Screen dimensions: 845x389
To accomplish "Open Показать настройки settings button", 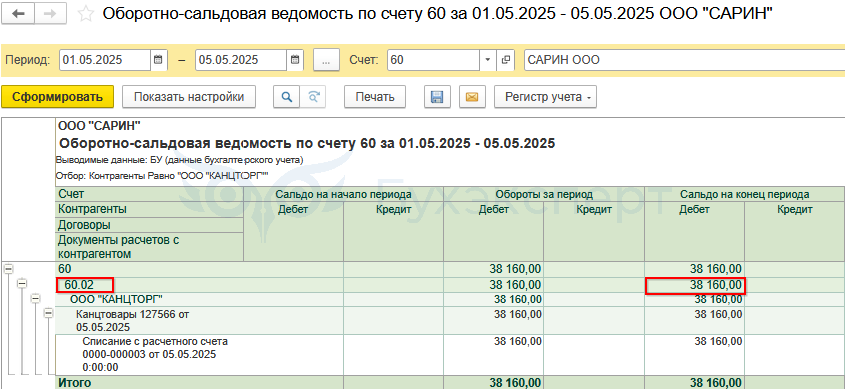I will 189,97.
